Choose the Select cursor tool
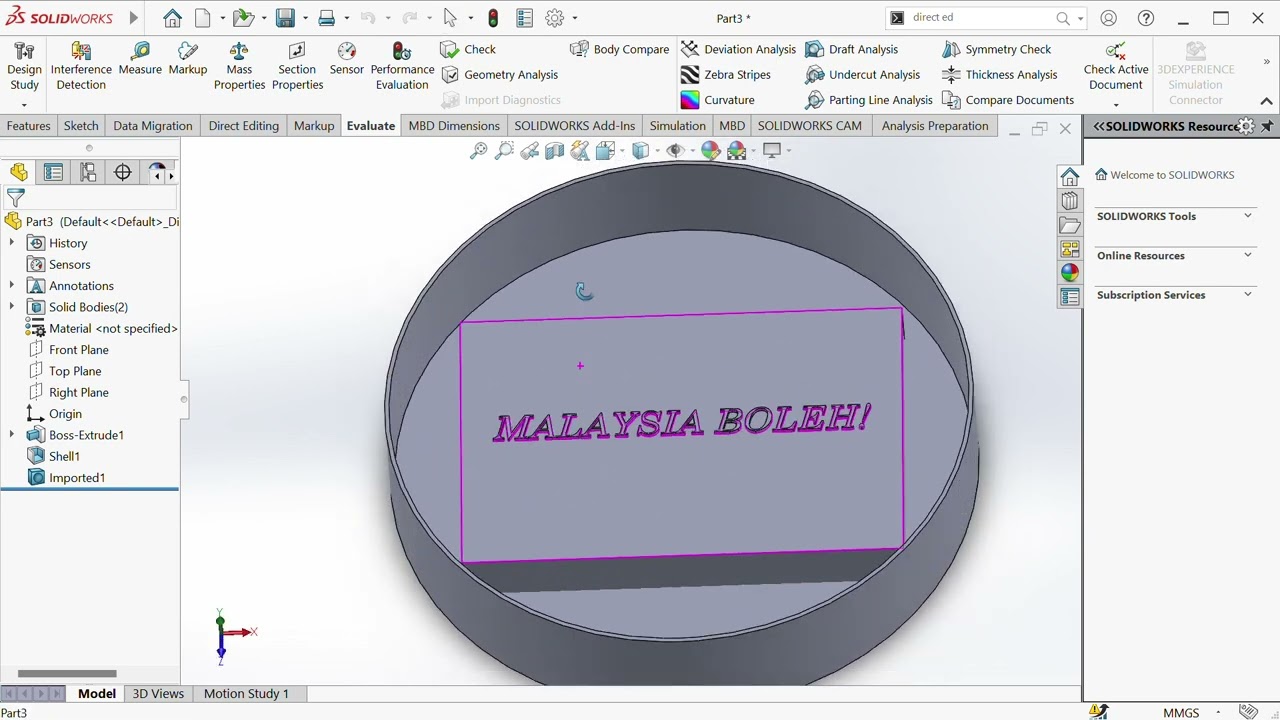The height and width of the screenshot is (720, 1280). coord(450,18)
